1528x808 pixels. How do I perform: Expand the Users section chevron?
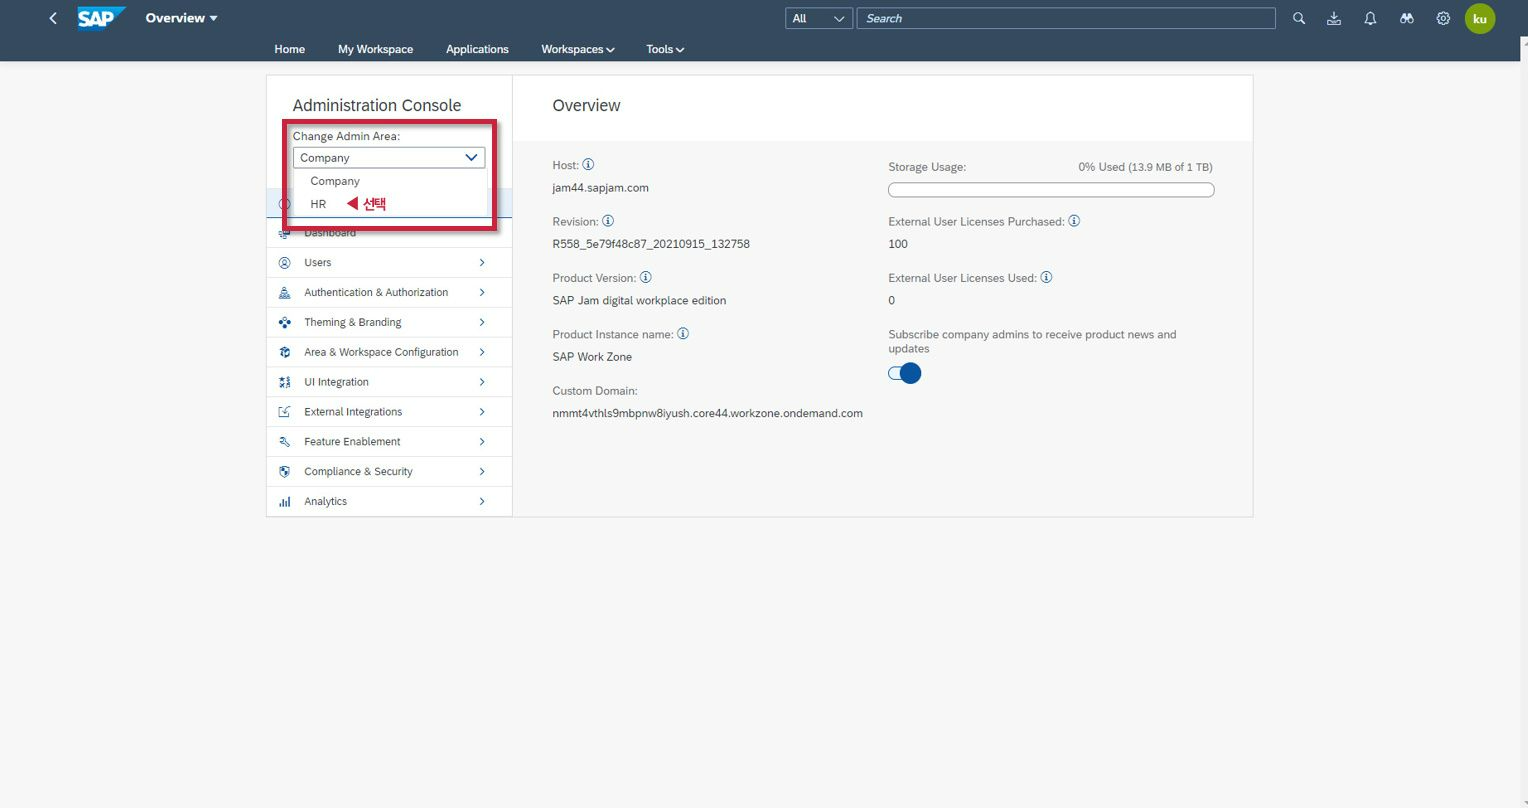[482, 263]
